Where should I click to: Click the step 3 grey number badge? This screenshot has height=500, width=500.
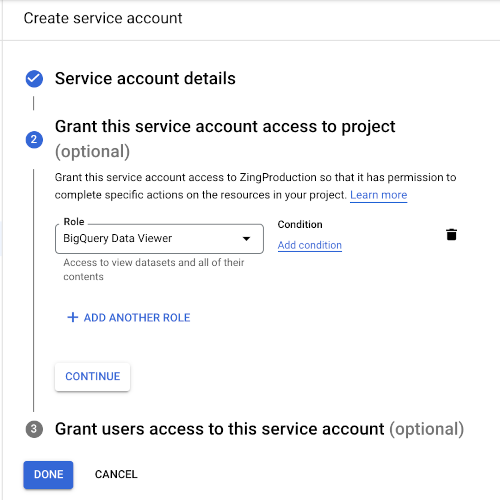click(34, 429)
